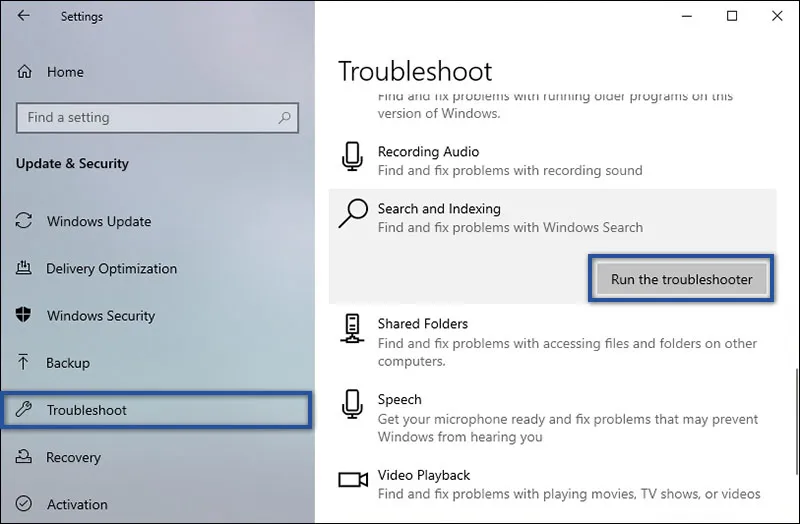Image resolution: width=800 pixels, height=524 pixels.
Task: Open the Home settings page
Action: pyautogui.click(x=65, y=72)
